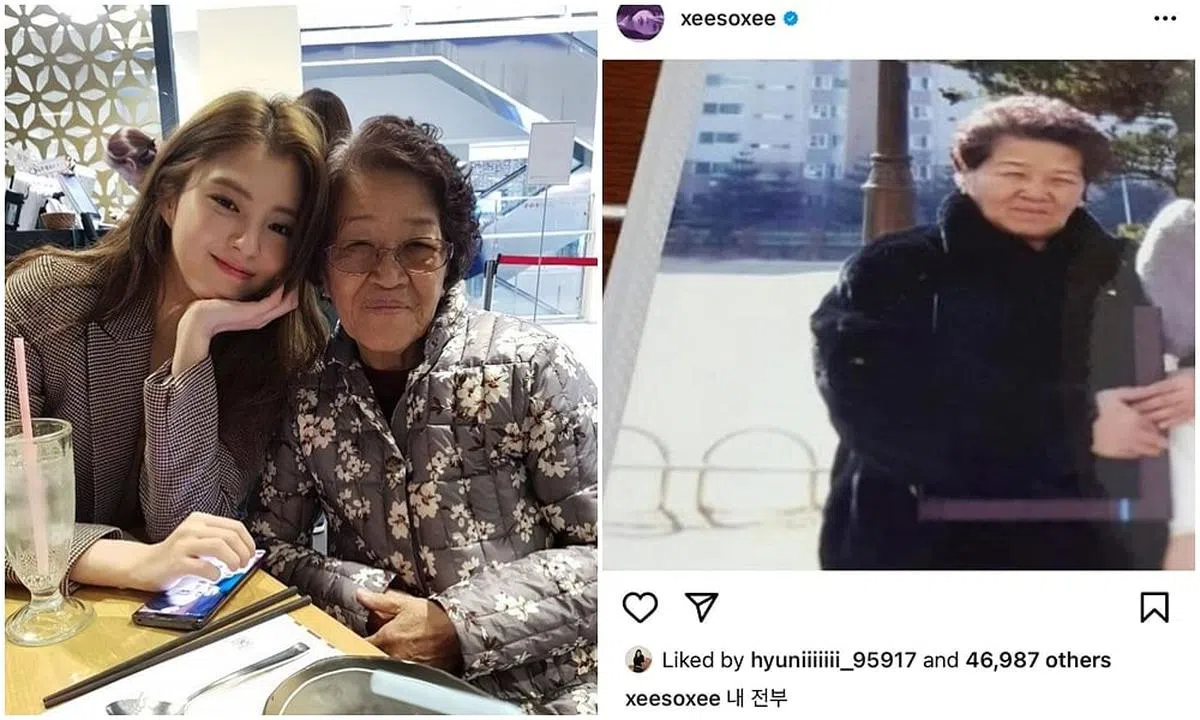Click the blue verified badge
The image size is (1200, 720).
tap(791, 19)
